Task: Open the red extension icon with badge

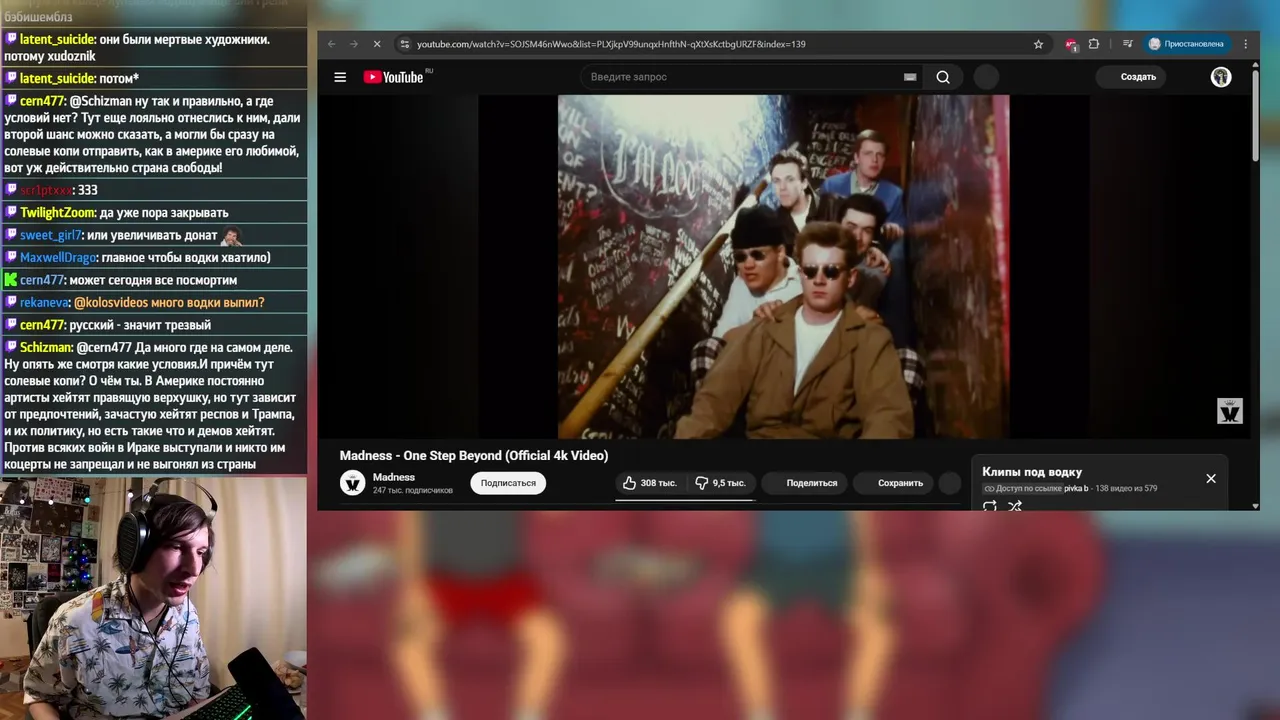Action: [1071, 44]
